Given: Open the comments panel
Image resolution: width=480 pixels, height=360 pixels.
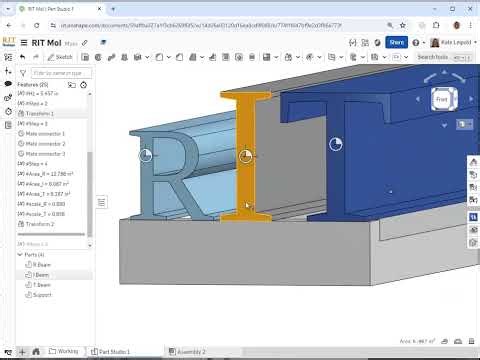Looking at the screenshot, I should point(8,84).
